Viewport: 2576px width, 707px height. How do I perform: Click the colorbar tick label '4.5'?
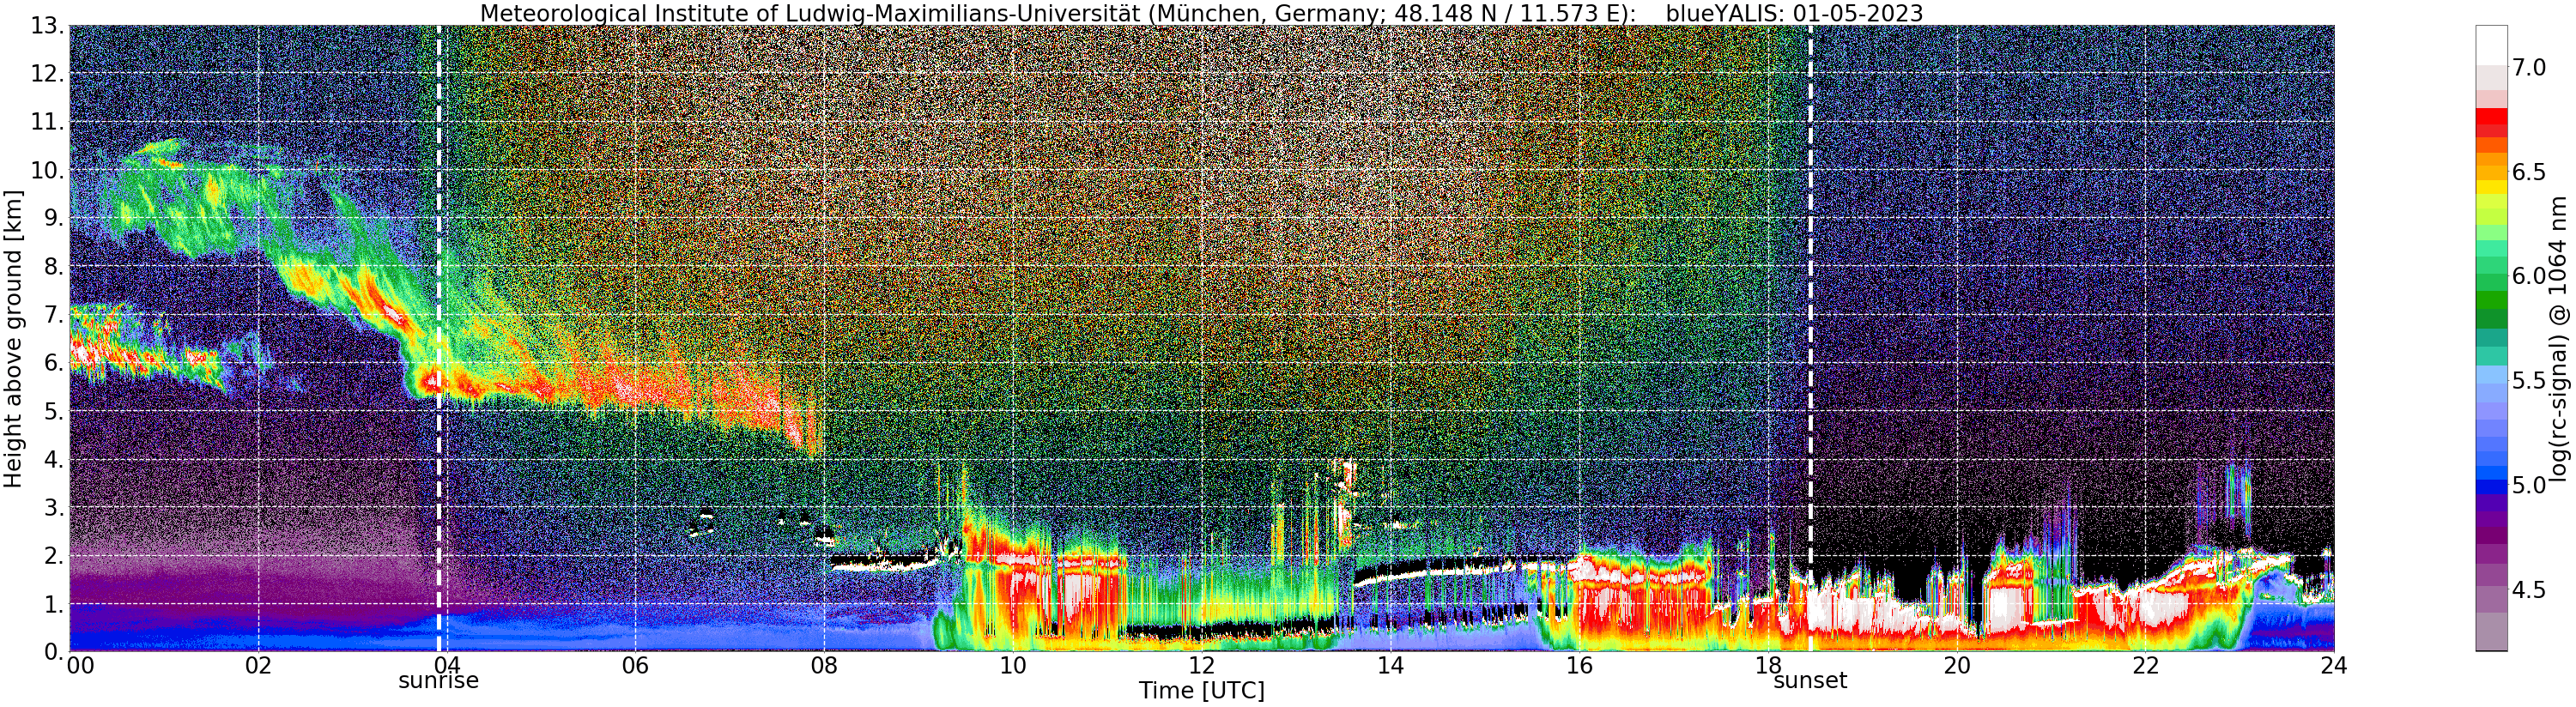pyautogui.click(x=2529, y=590)
